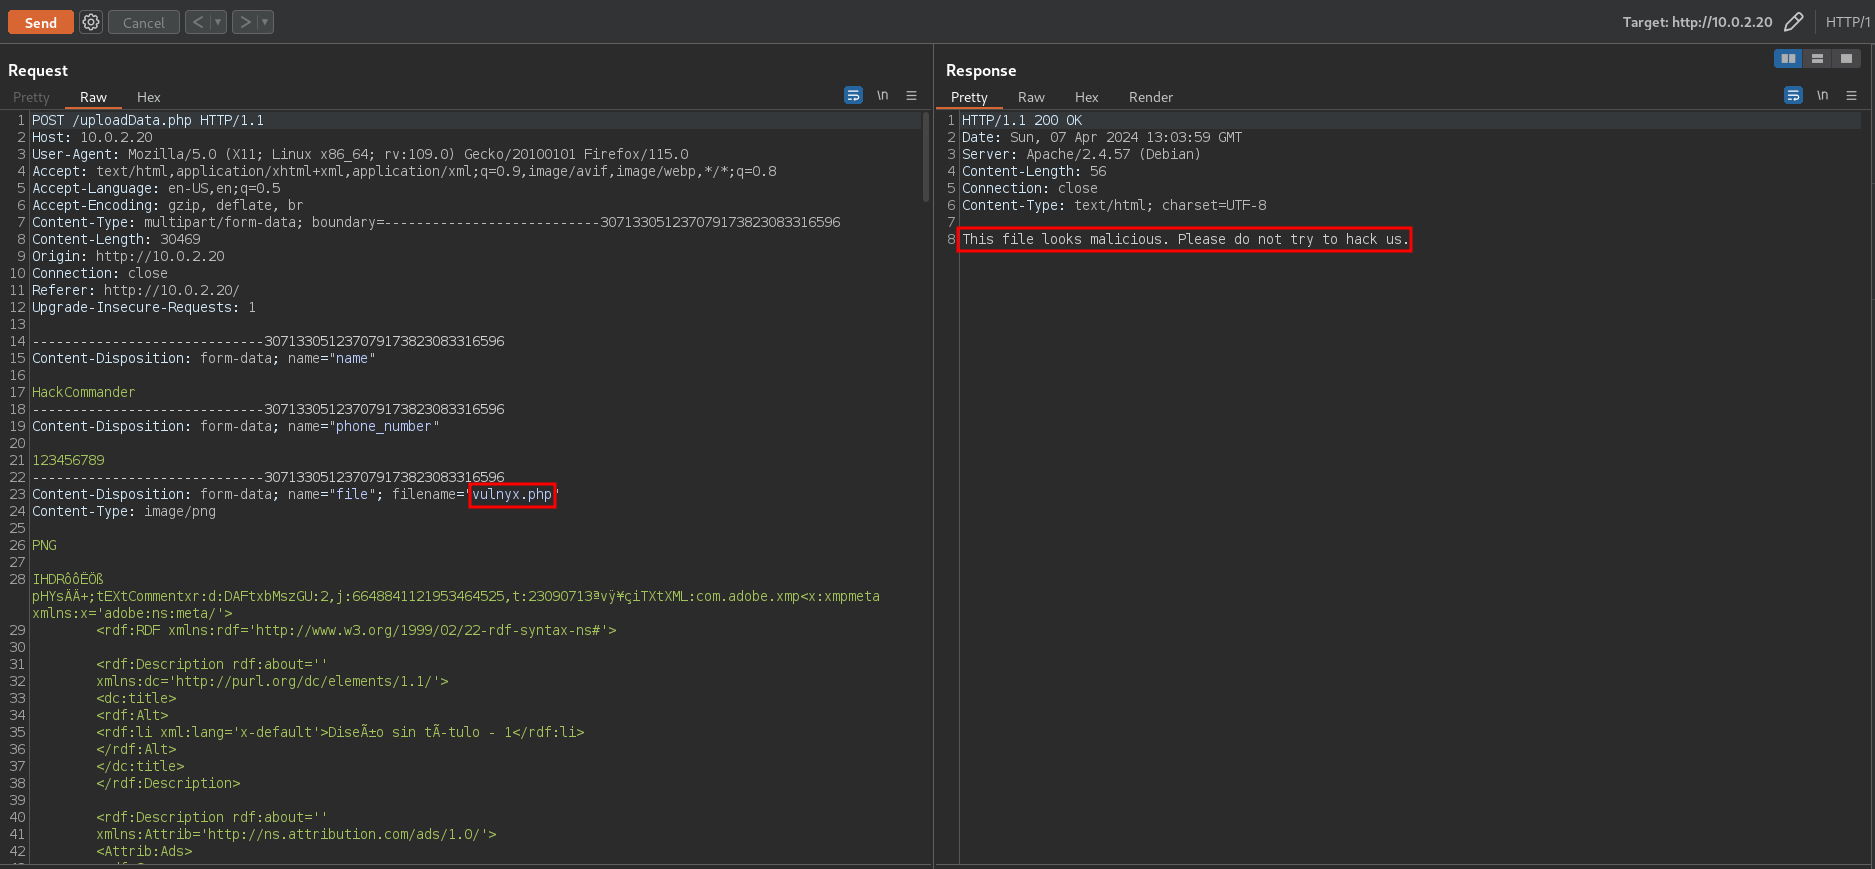Open the Response Render tab

pos(1151,97)
